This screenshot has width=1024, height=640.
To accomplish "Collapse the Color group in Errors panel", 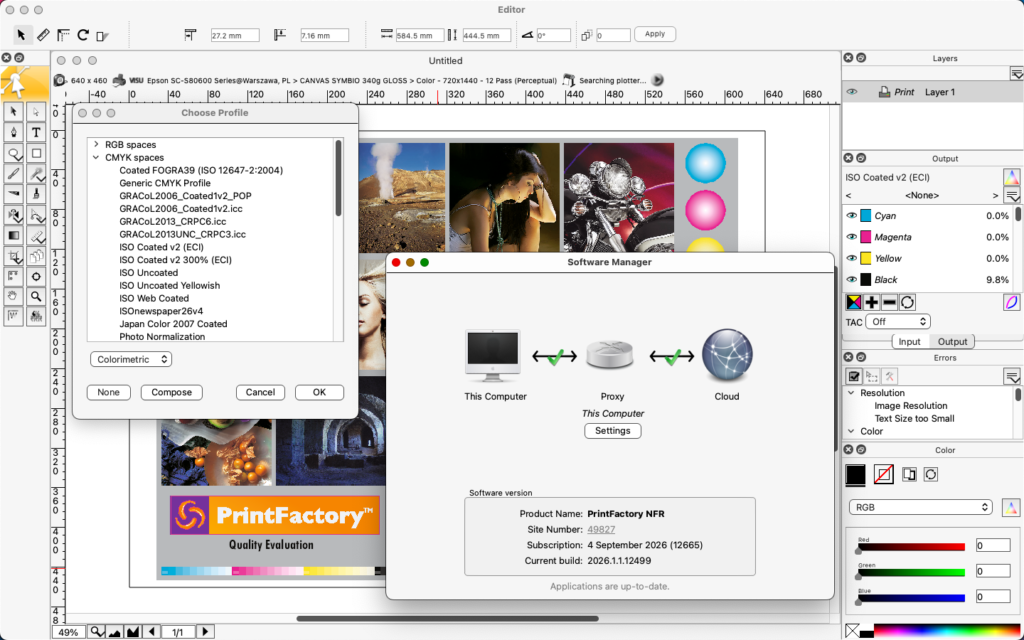I will (851, 431).
